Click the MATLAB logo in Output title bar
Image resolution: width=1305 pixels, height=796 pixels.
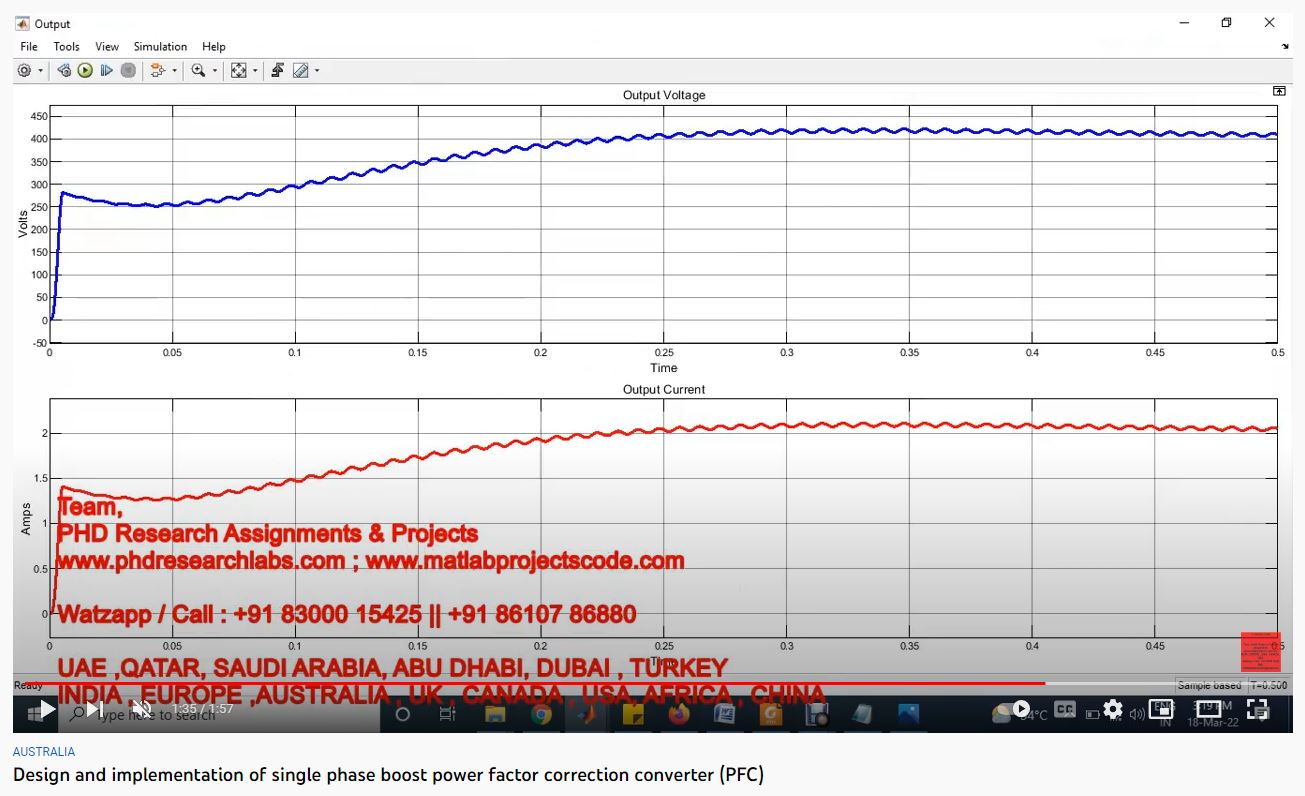point(23,23)
